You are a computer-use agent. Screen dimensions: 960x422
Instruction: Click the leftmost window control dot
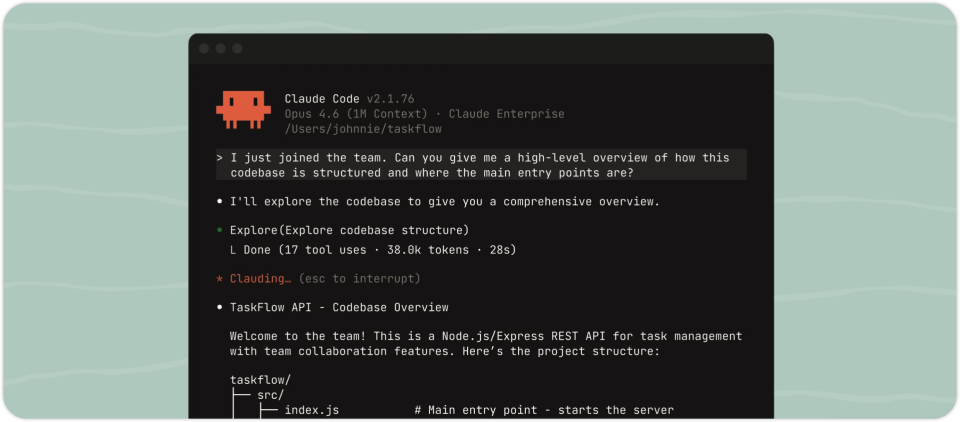pos(204,48)
